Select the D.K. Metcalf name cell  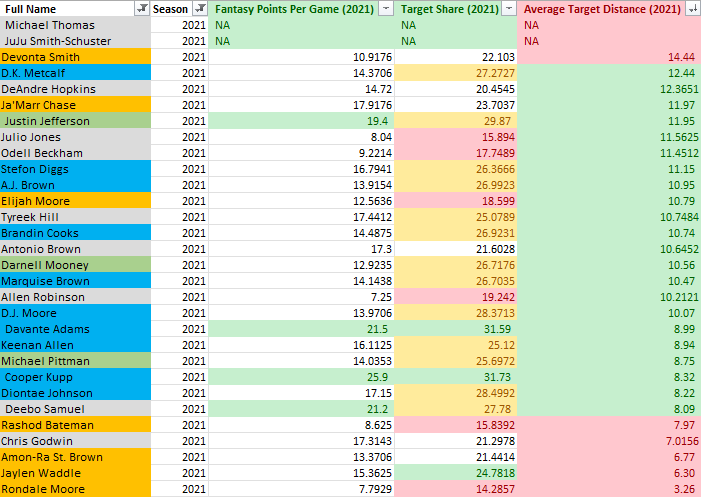coord(75,73)
